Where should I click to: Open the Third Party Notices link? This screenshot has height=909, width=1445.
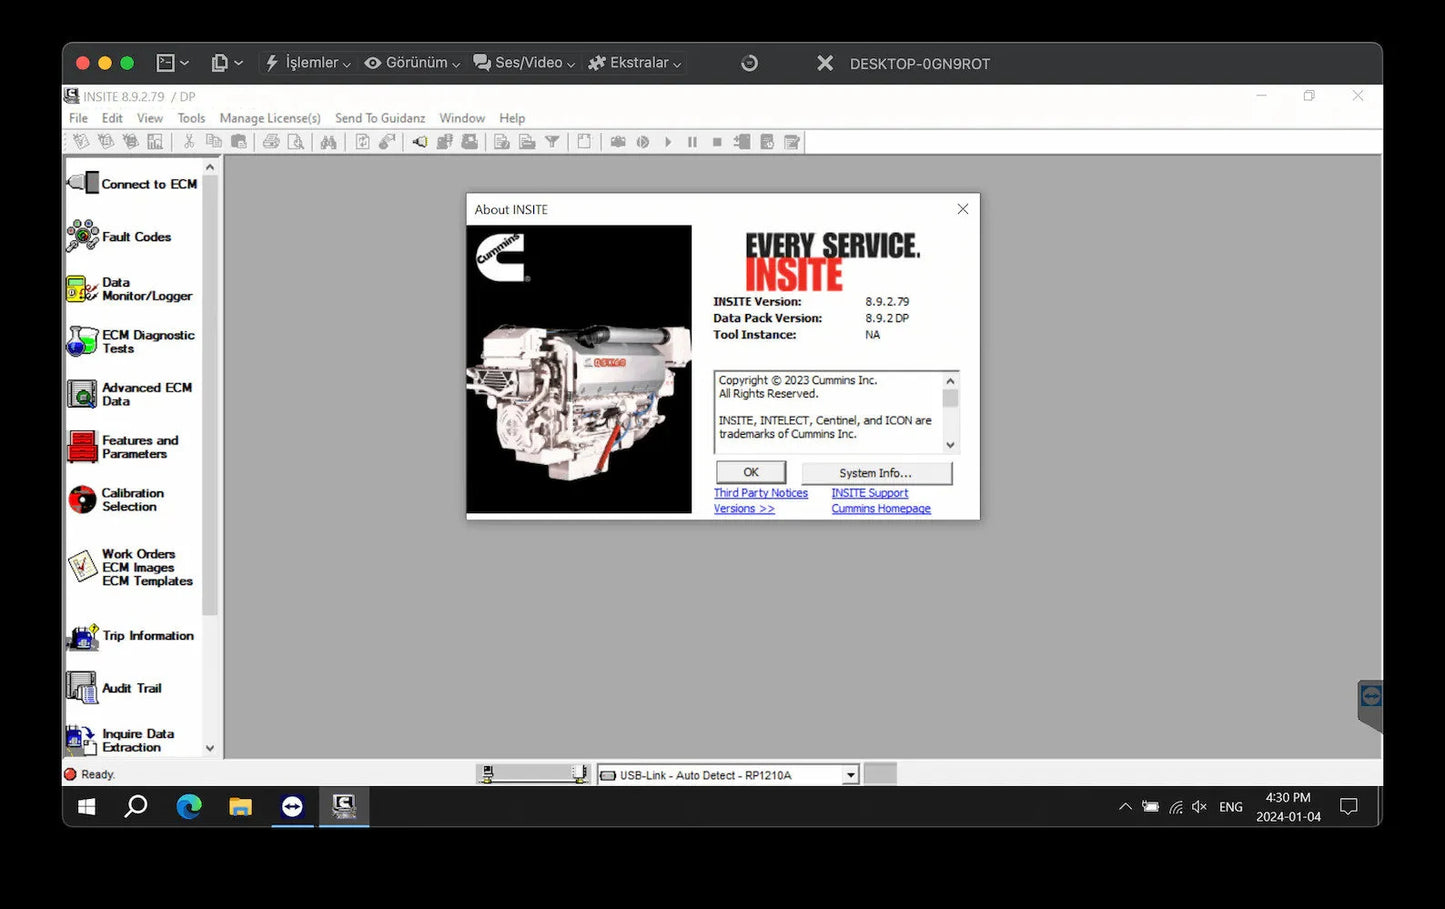[x=761, y=493]
